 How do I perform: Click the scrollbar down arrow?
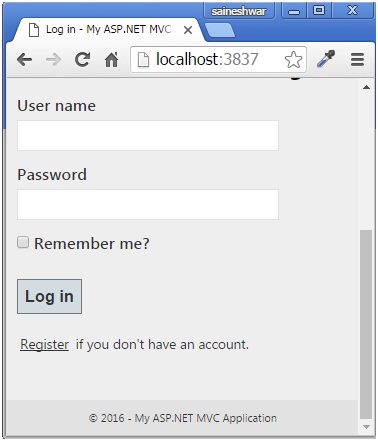[366, 427]
